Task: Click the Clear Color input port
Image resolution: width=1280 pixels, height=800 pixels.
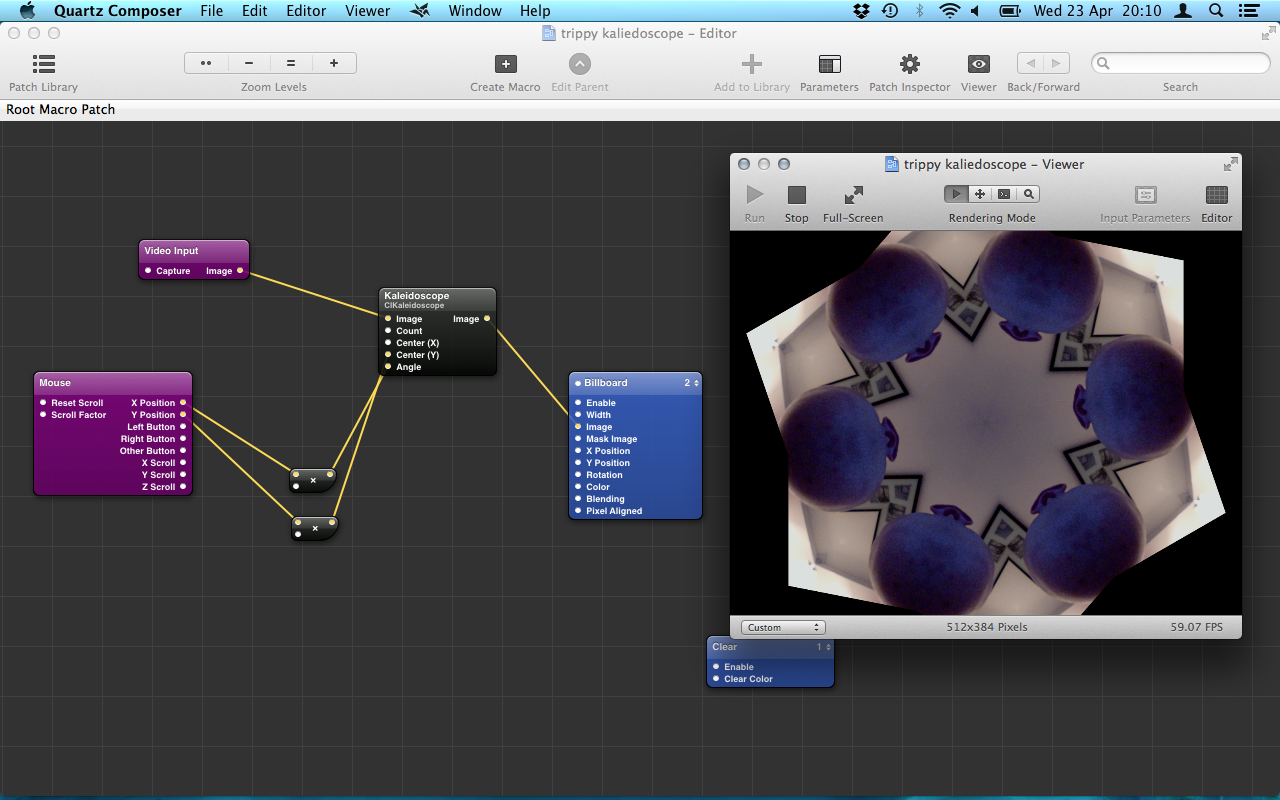Action: 716,679
